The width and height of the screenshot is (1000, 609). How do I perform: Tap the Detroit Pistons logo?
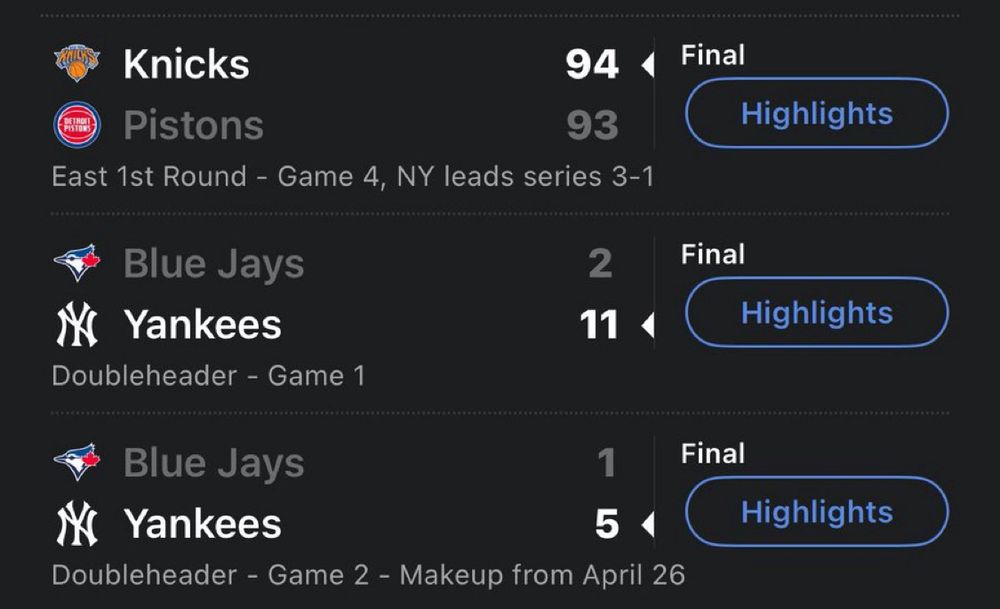[x=77, y=125]
